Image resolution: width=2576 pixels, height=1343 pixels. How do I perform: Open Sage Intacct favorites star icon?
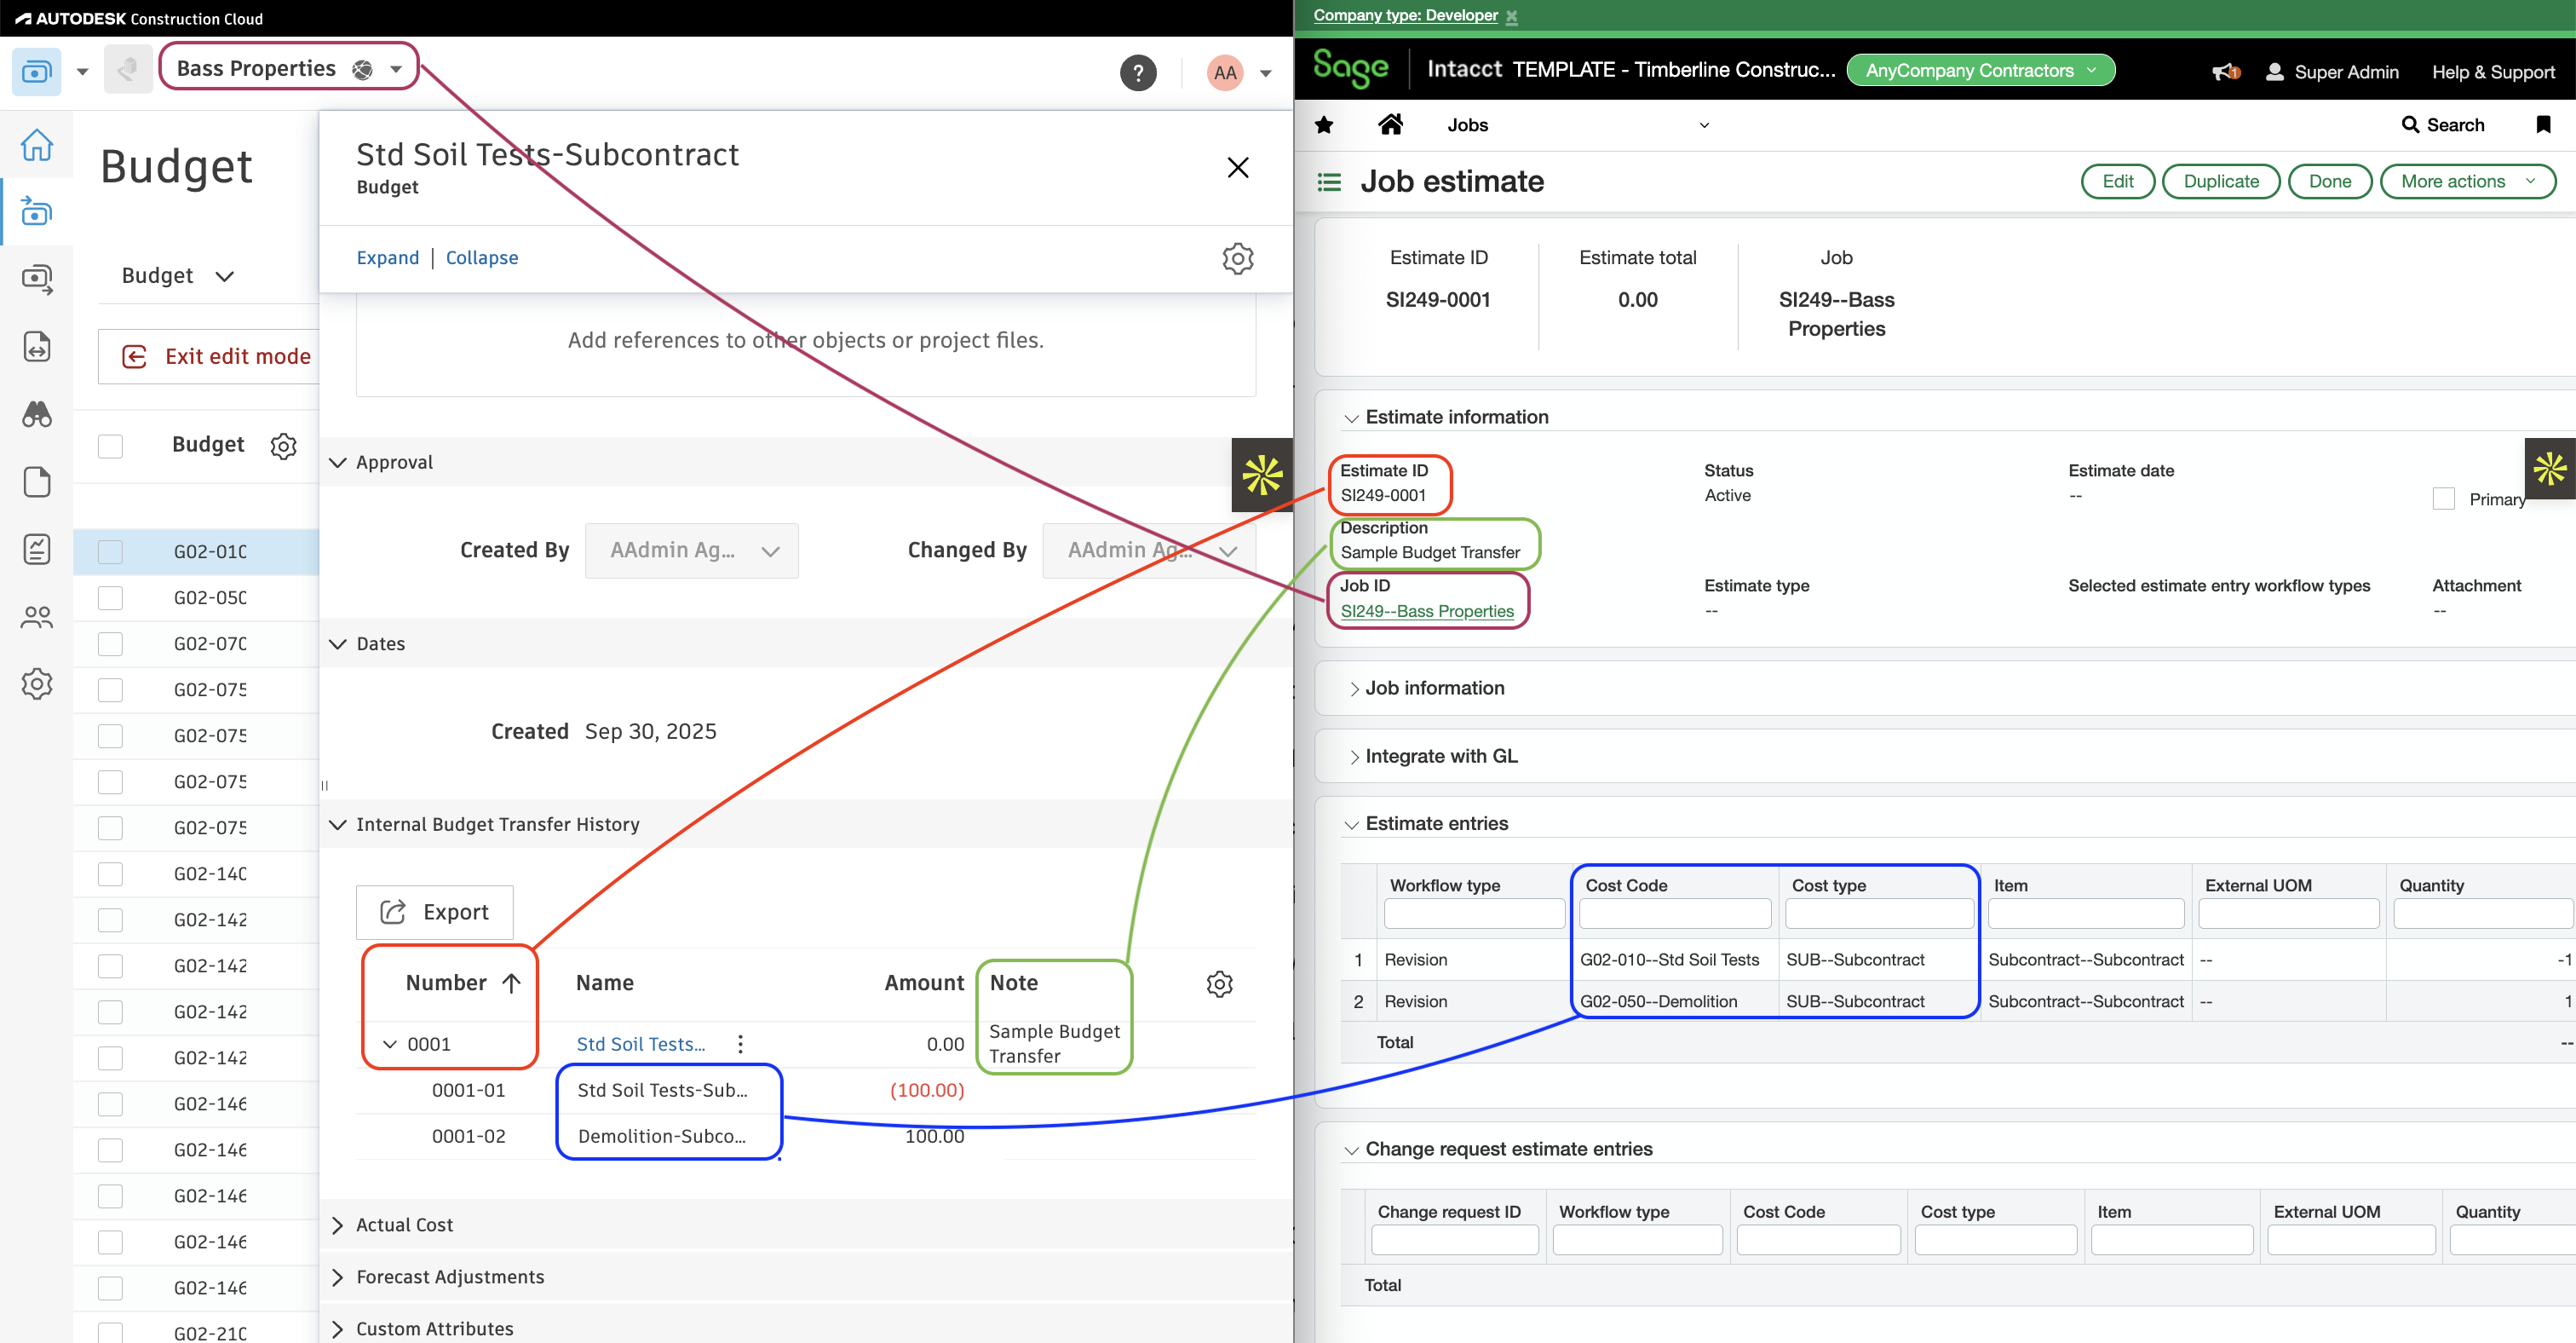[1324, 124]
